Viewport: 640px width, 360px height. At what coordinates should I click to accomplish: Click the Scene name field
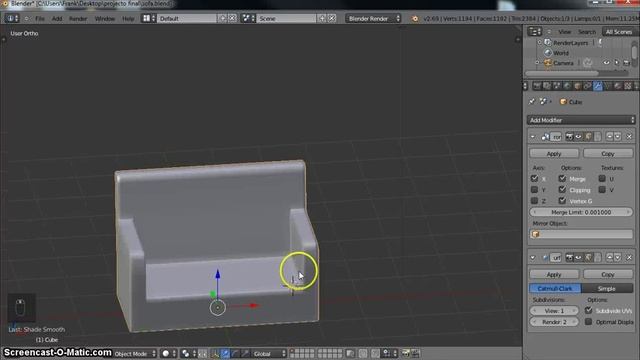tap(287, 18)
